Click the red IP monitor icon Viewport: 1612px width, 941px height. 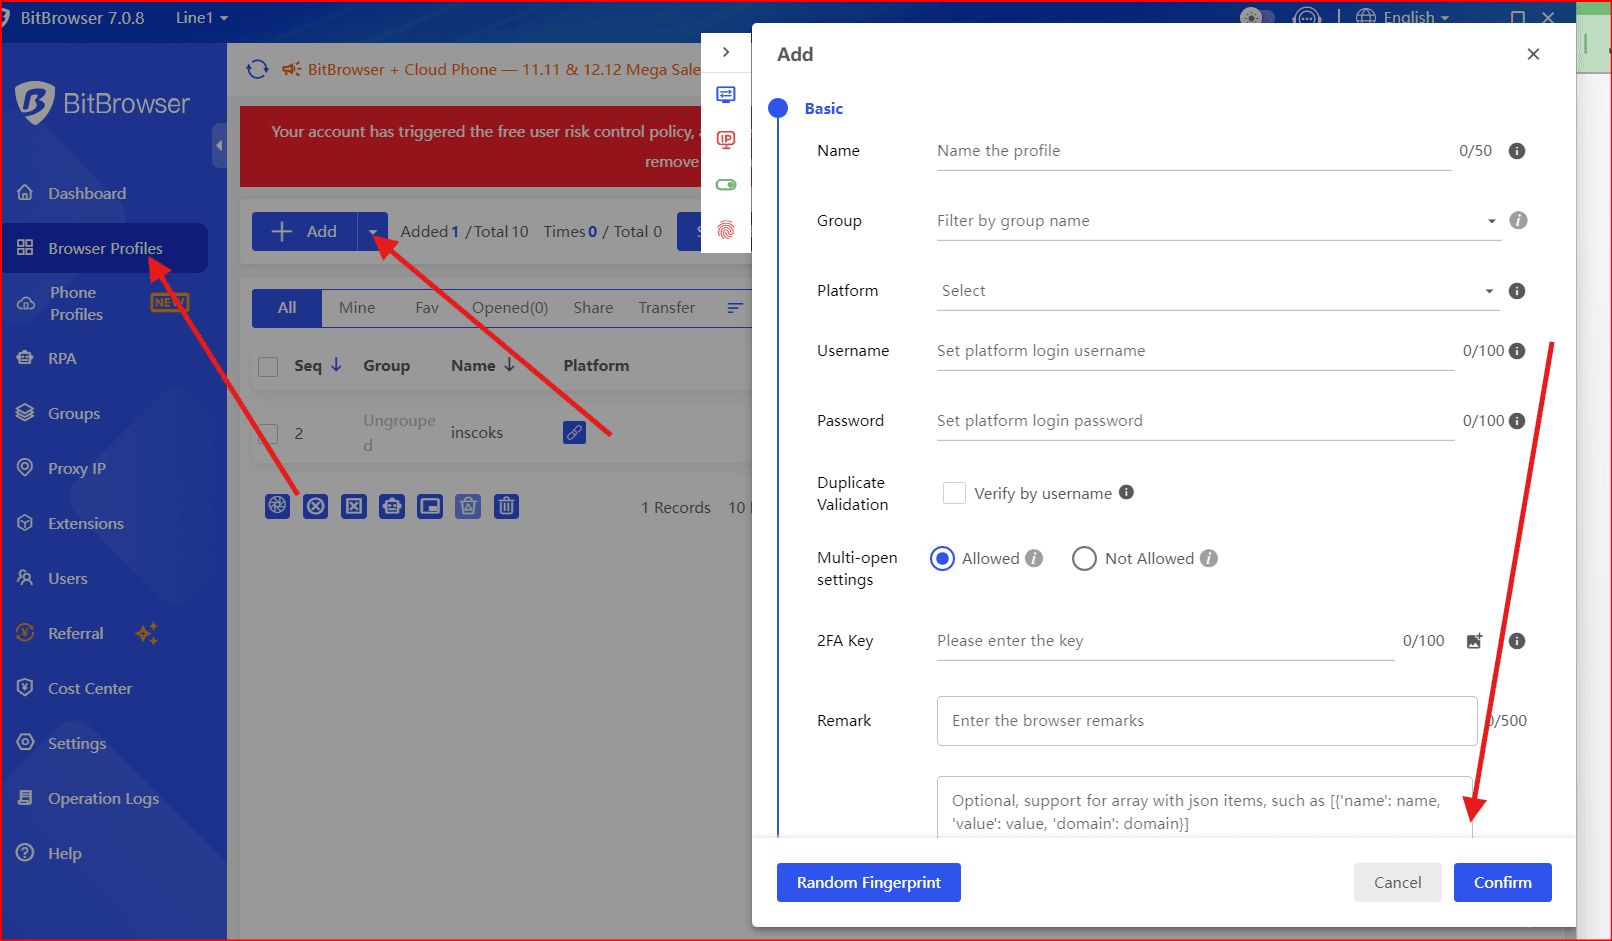pos(726,140)
